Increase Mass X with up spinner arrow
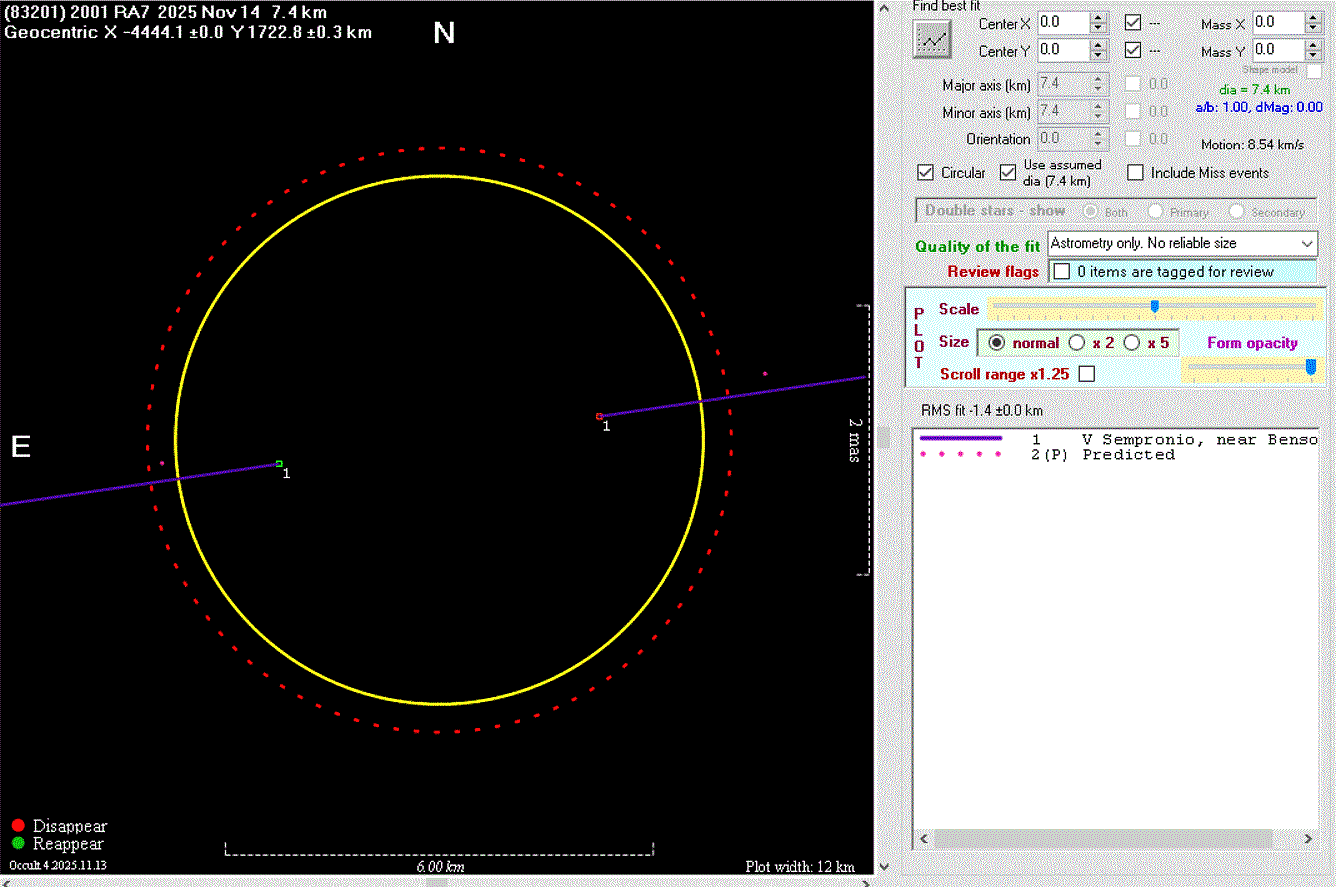The width and height of the screenshot is (1336, 887). [x=1313, y=17]
